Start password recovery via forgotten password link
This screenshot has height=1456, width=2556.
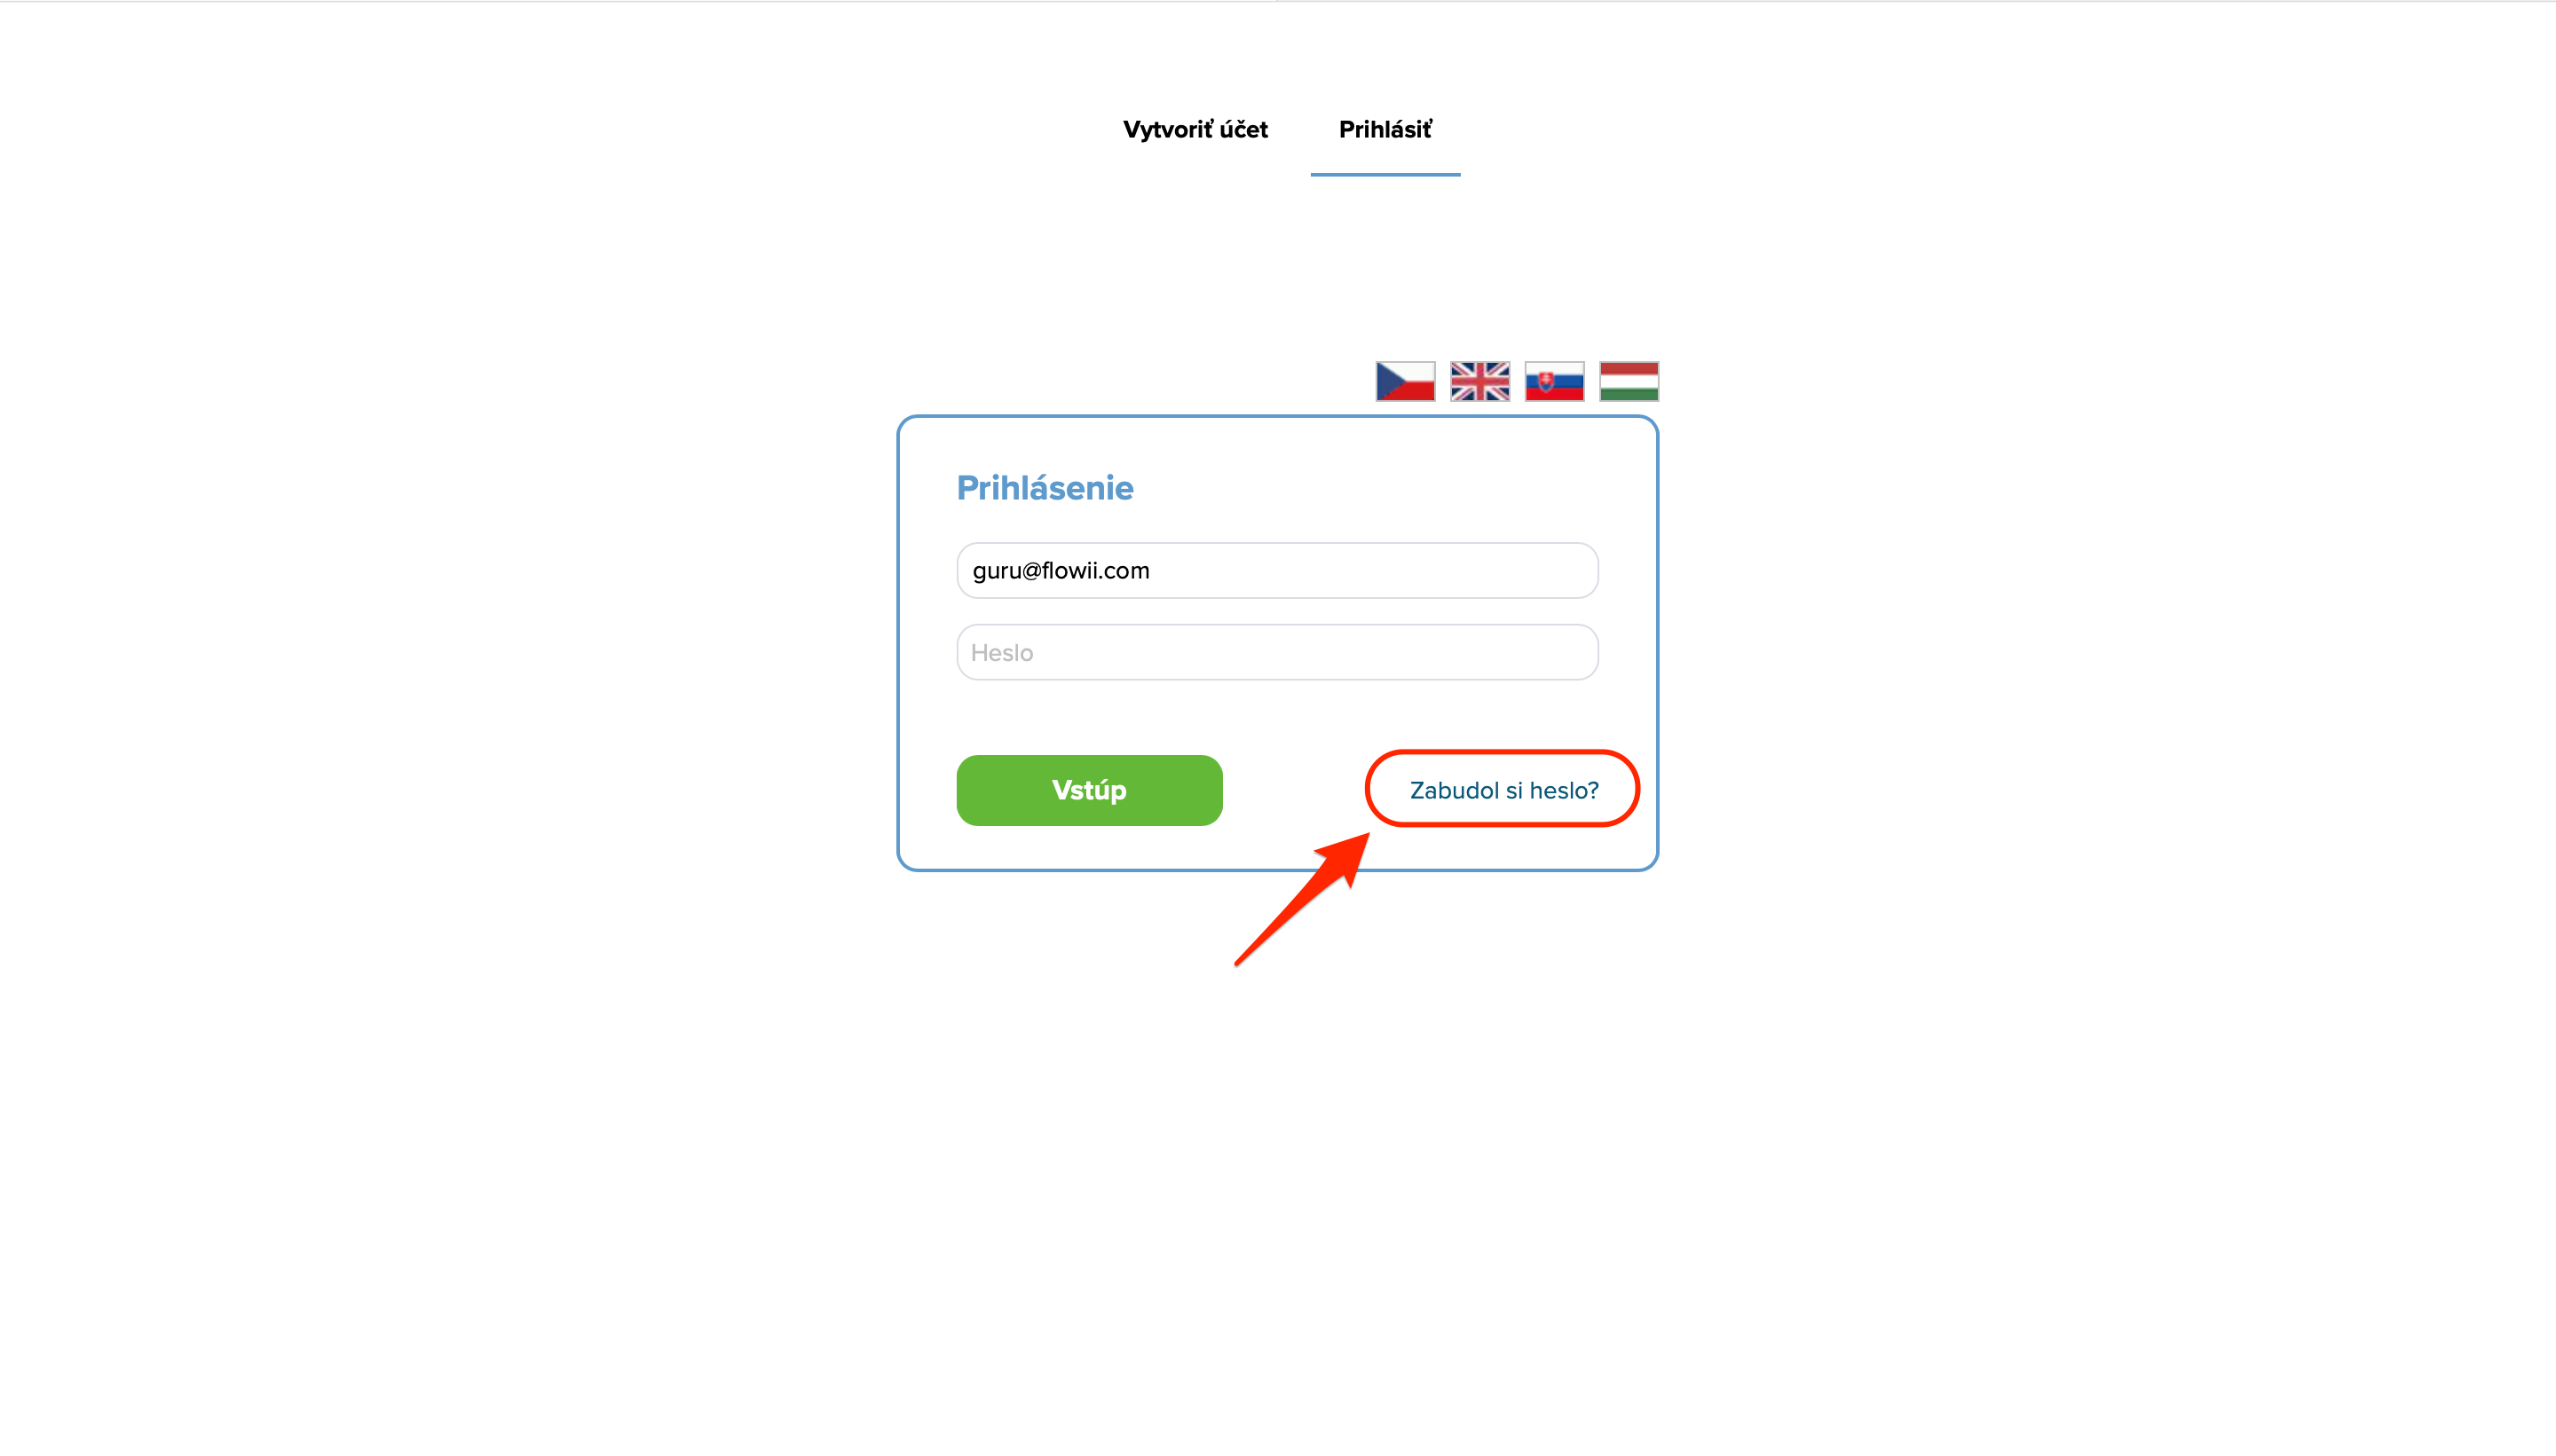click(x=1503, y=790)
